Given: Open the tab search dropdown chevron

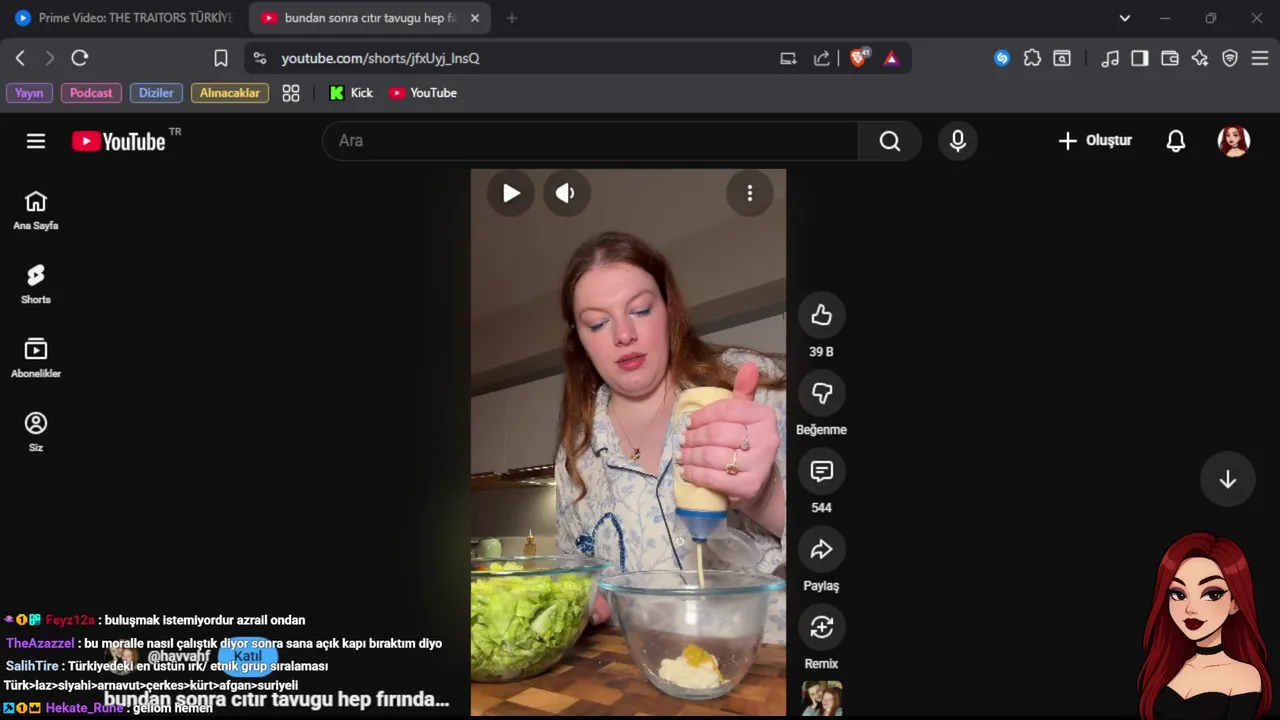Looking at the screenshot, I should [1125, 18].
